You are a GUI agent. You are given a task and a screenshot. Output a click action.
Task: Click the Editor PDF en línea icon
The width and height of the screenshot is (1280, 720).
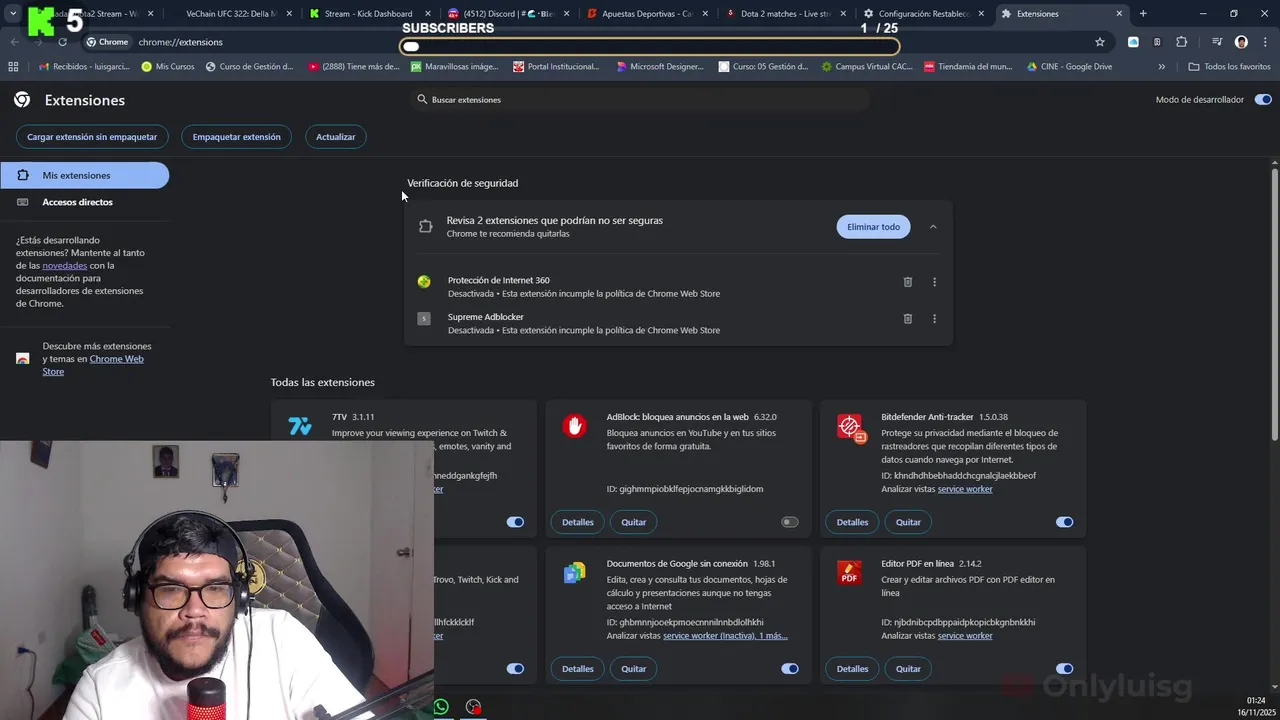pos(849,572)
